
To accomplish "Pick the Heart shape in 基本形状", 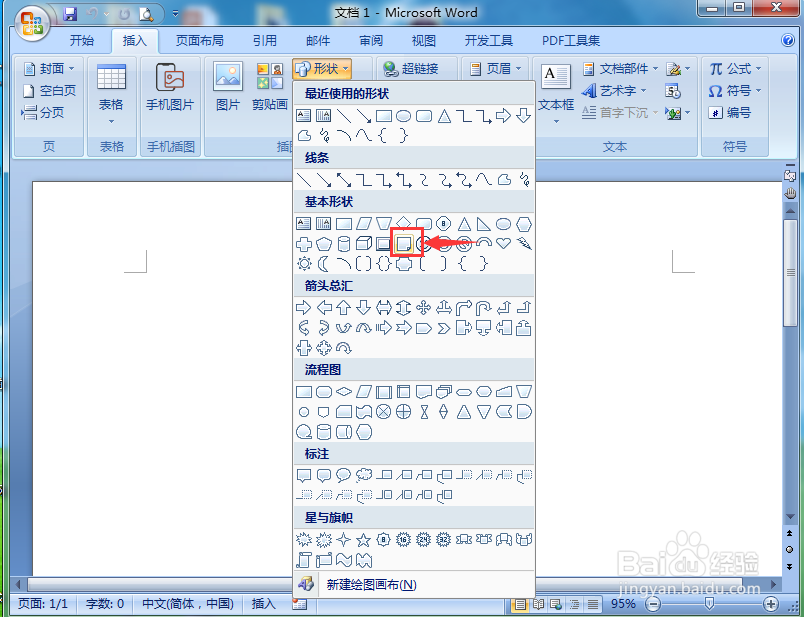I will [x=504, y=243].
